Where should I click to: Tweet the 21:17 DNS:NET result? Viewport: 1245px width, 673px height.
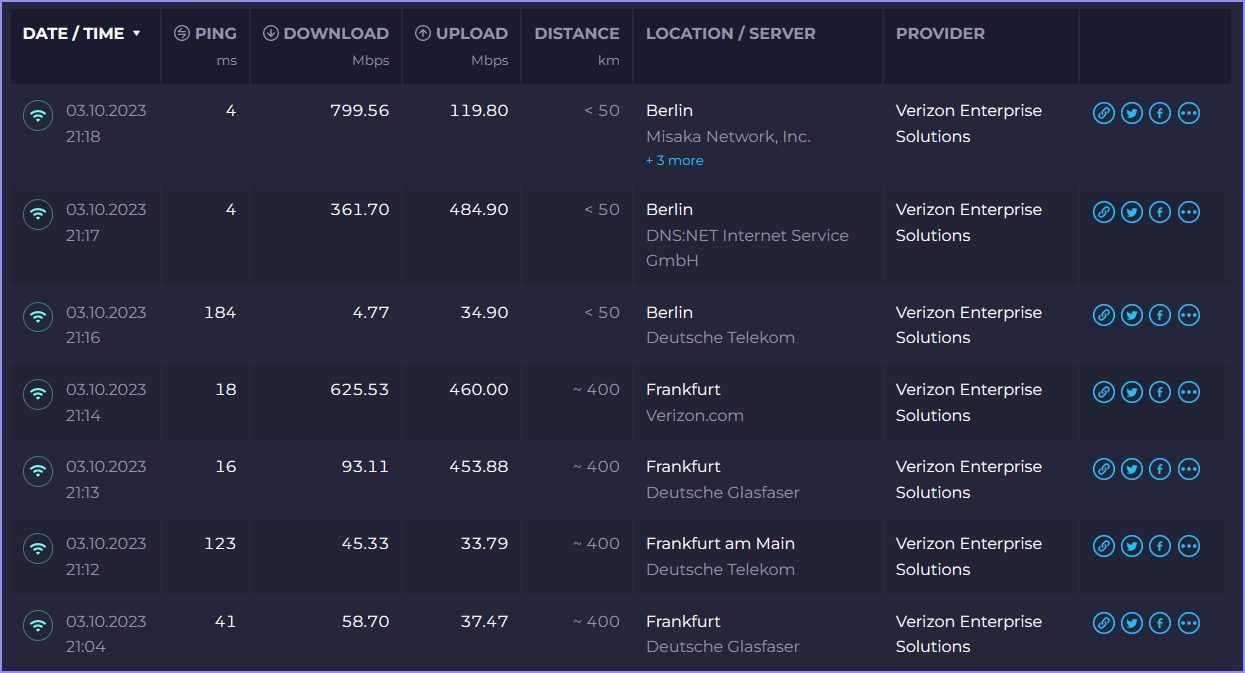(1132, 212)
